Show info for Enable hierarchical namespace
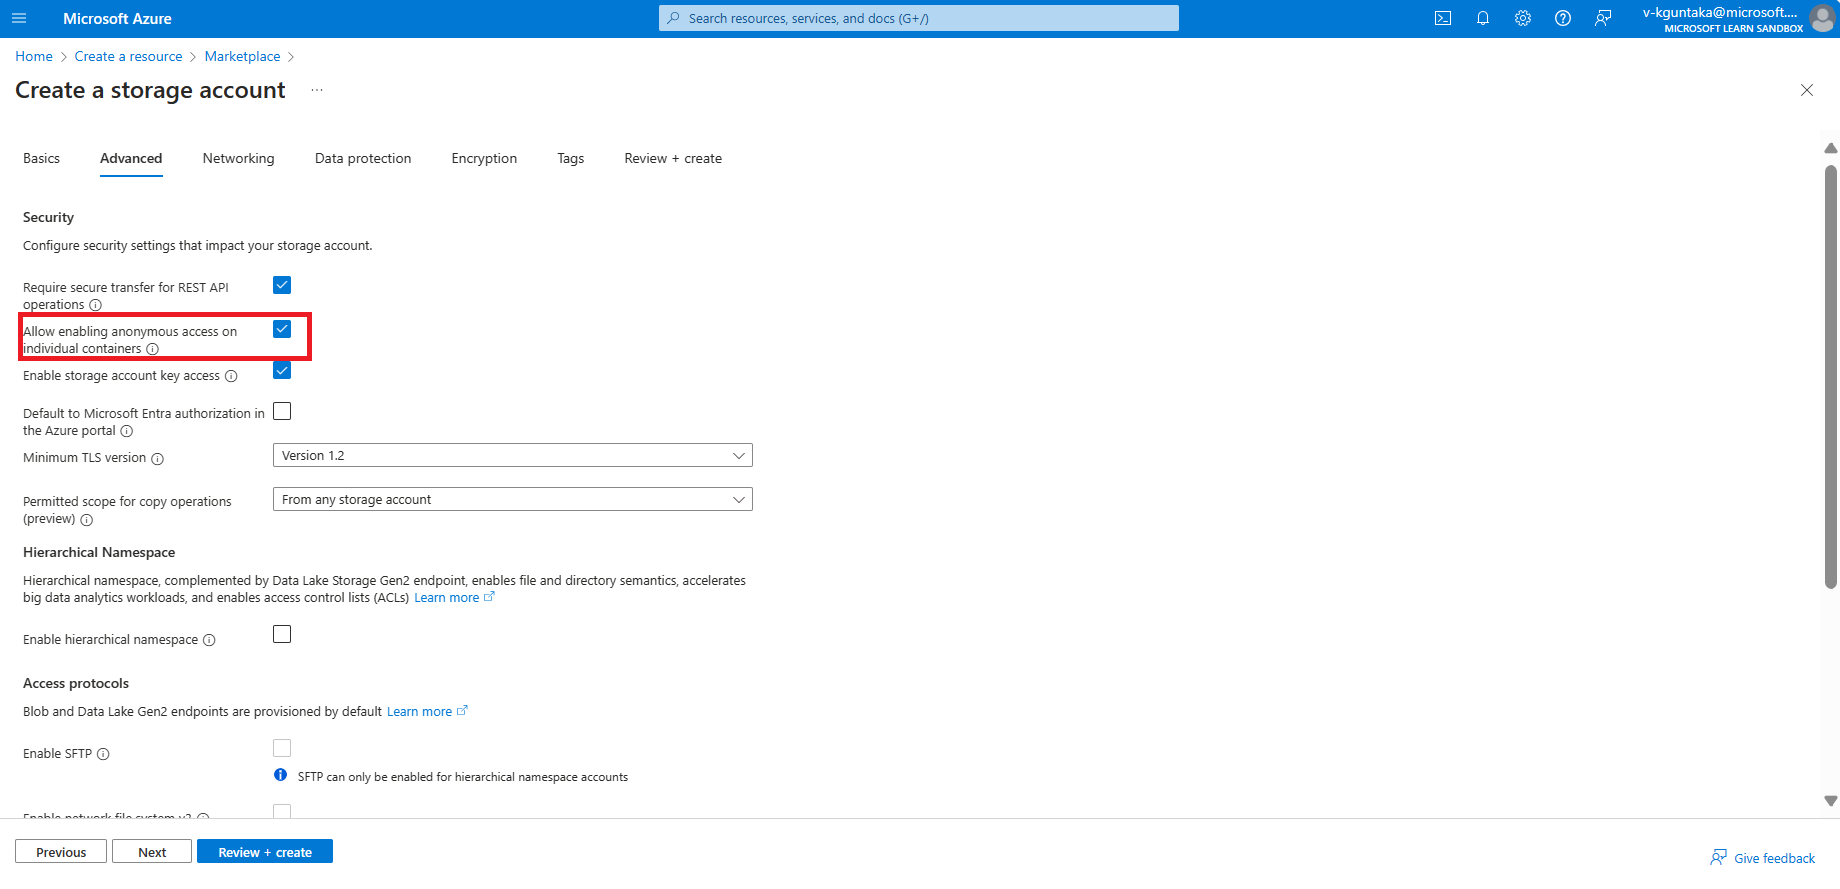This screenshot has height=889, width=1840. point(209,640)
